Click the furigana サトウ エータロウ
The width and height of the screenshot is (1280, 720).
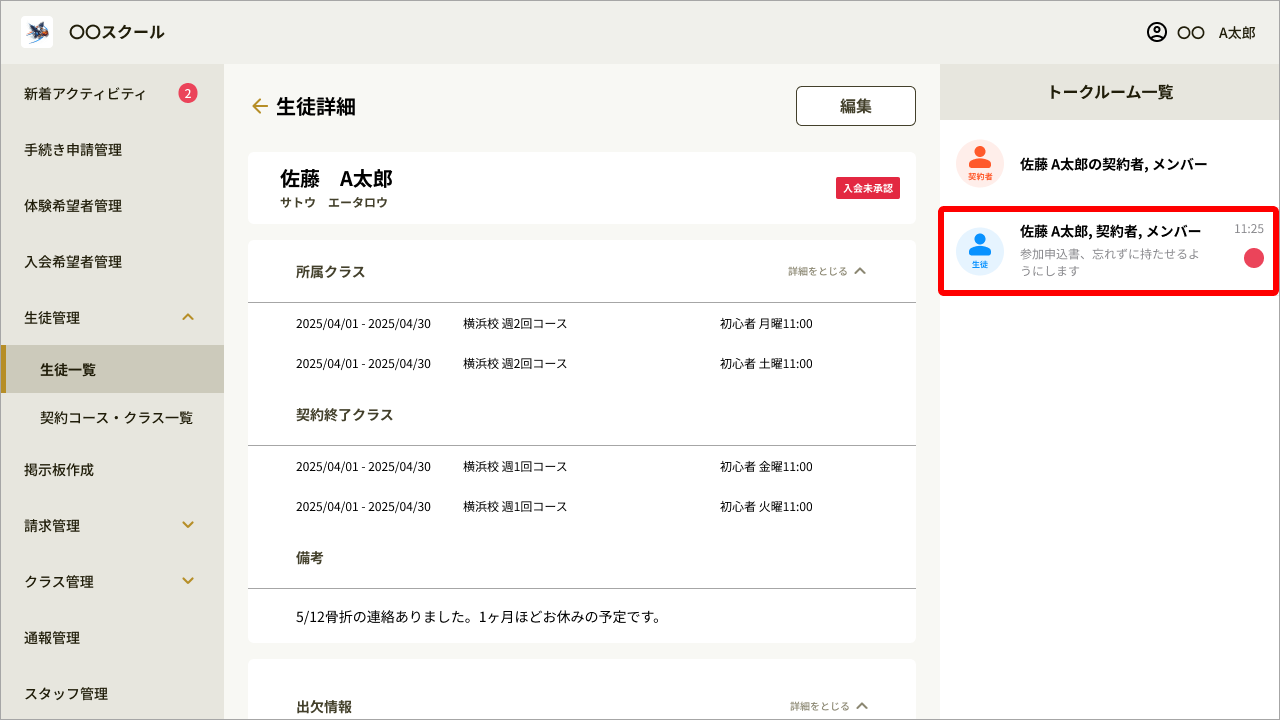[334, 202]
